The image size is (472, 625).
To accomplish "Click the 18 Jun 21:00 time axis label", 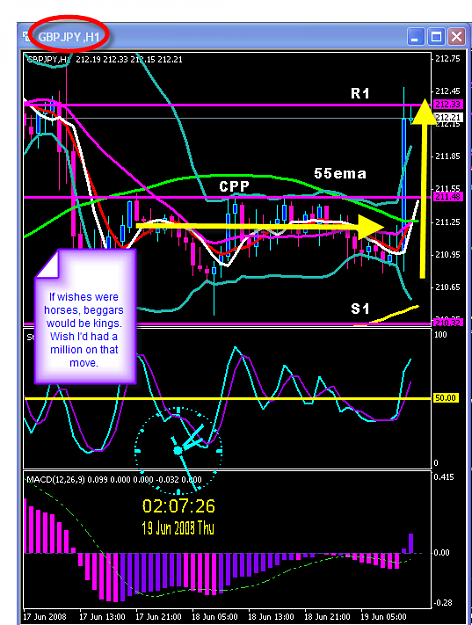I will tap(327, 617).
